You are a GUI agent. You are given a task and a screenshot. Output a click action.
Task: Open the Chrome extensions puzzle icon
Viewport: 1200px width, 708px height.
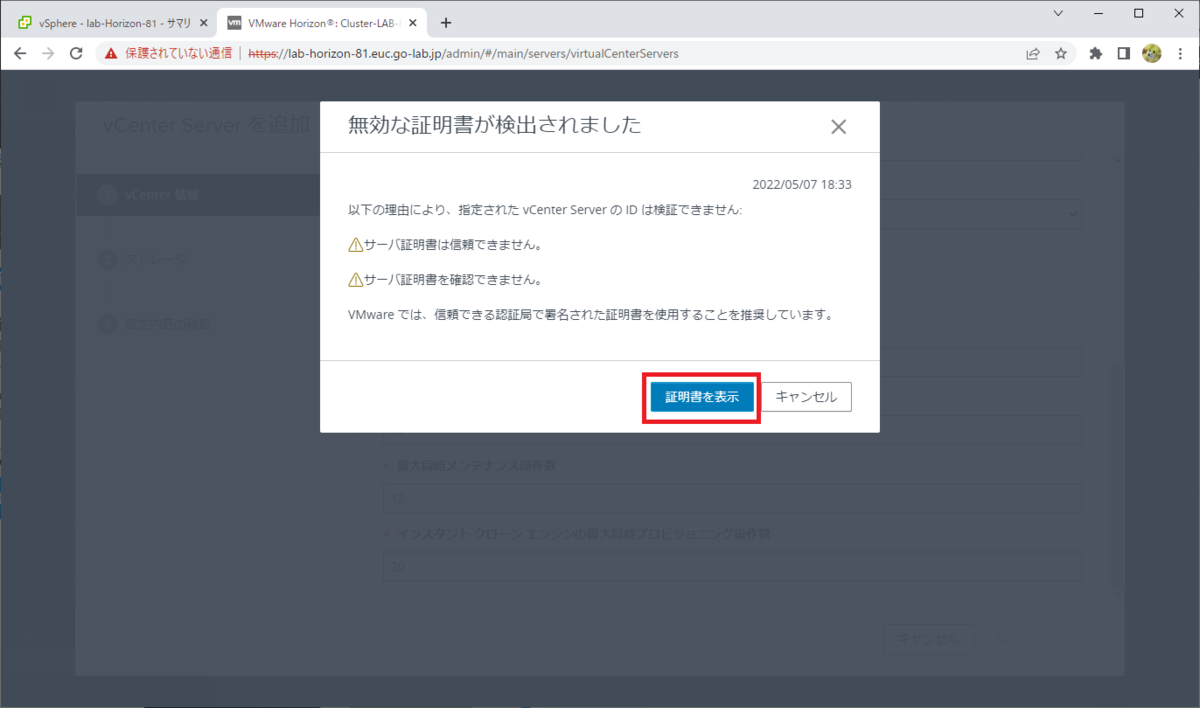point(1096,54)
